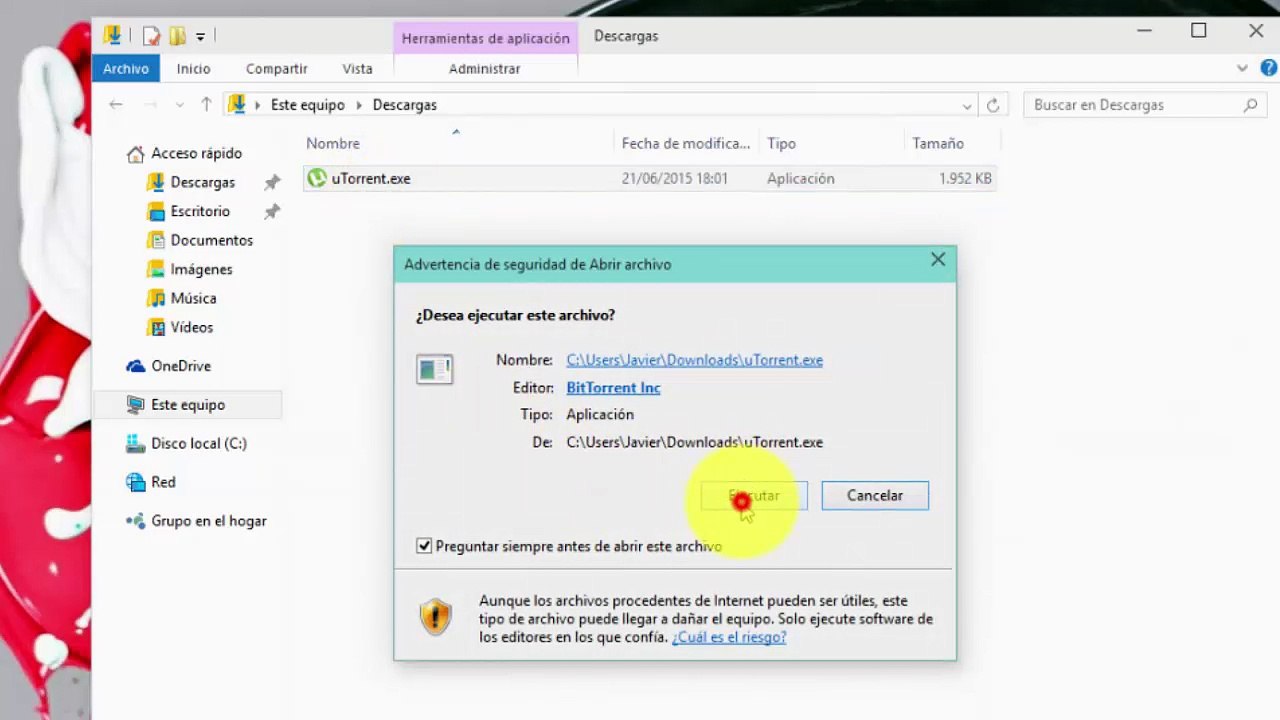This screenshot has height=720, width=1280.
Task: Click the Grupo en el hogar icon
Action: (x=135, y=522)
